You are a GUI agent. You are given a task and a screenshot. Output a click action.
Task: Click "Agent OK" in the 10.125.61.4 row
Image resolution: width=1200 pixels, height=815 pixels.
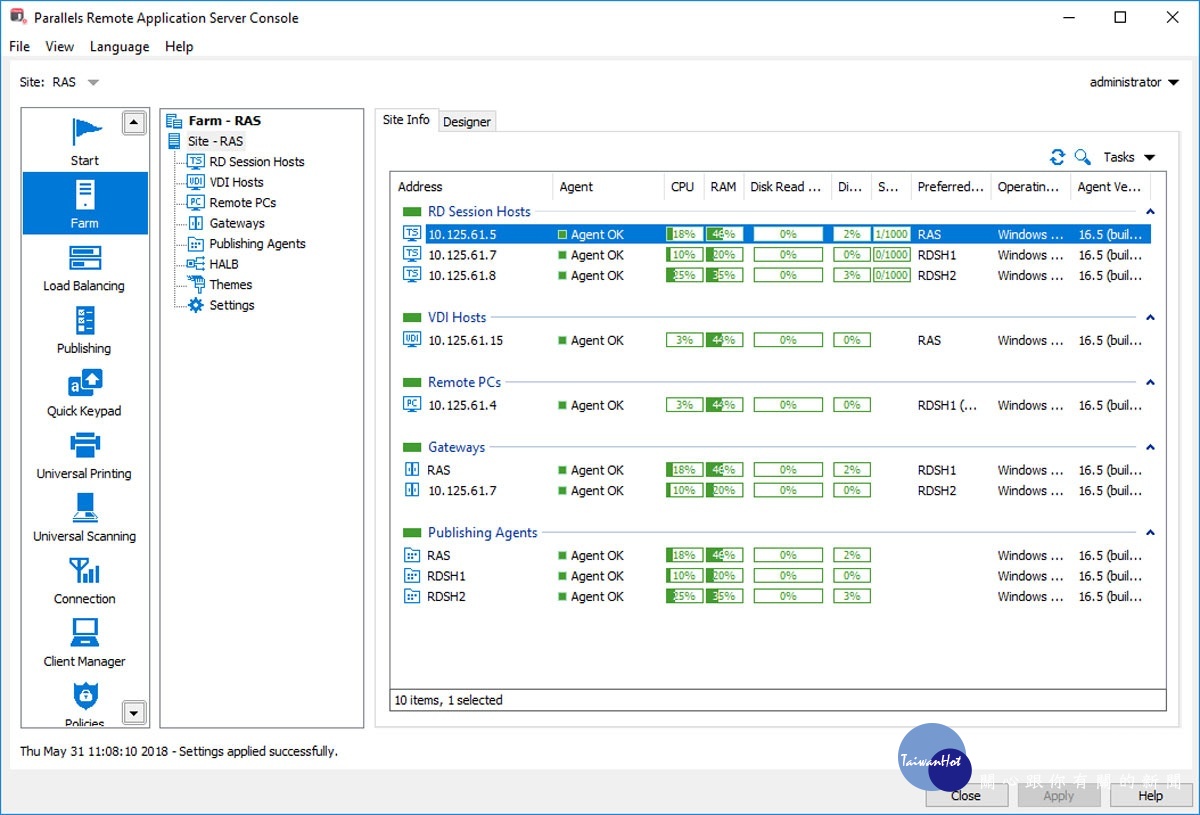click(597, 405)
